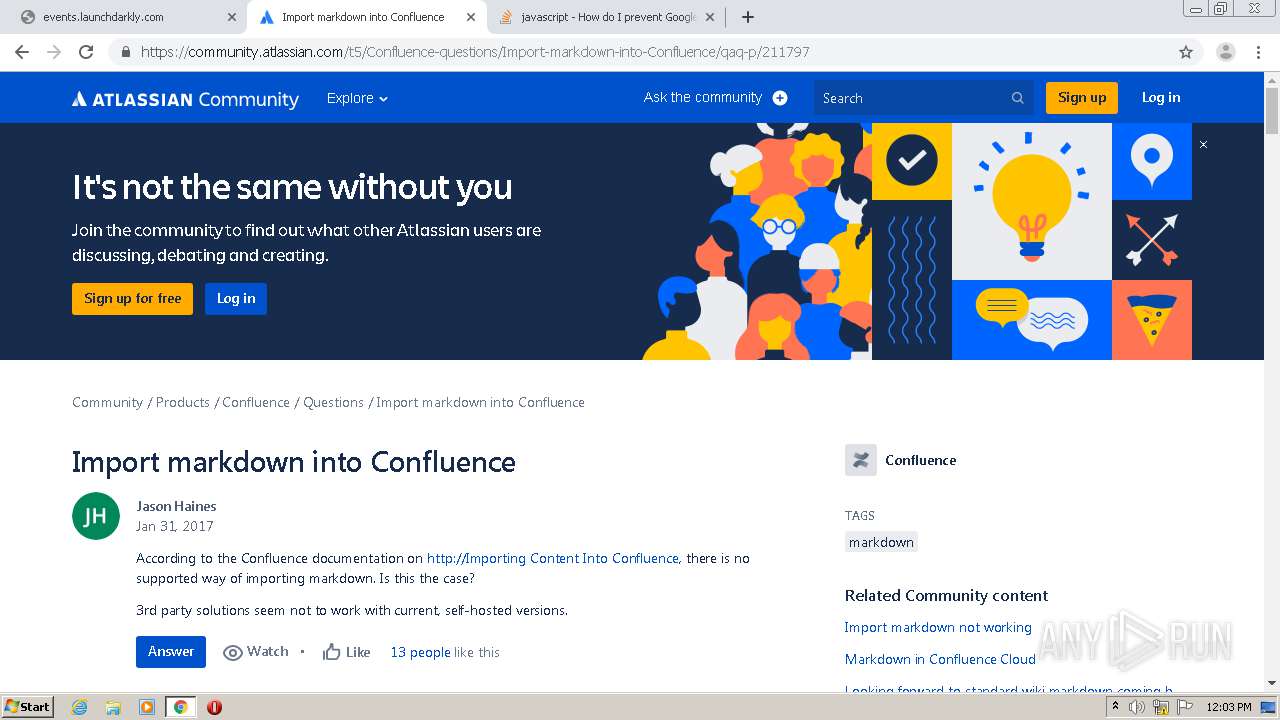
Task: Open the Chrome profile avatar icon
Action: 1225,52
